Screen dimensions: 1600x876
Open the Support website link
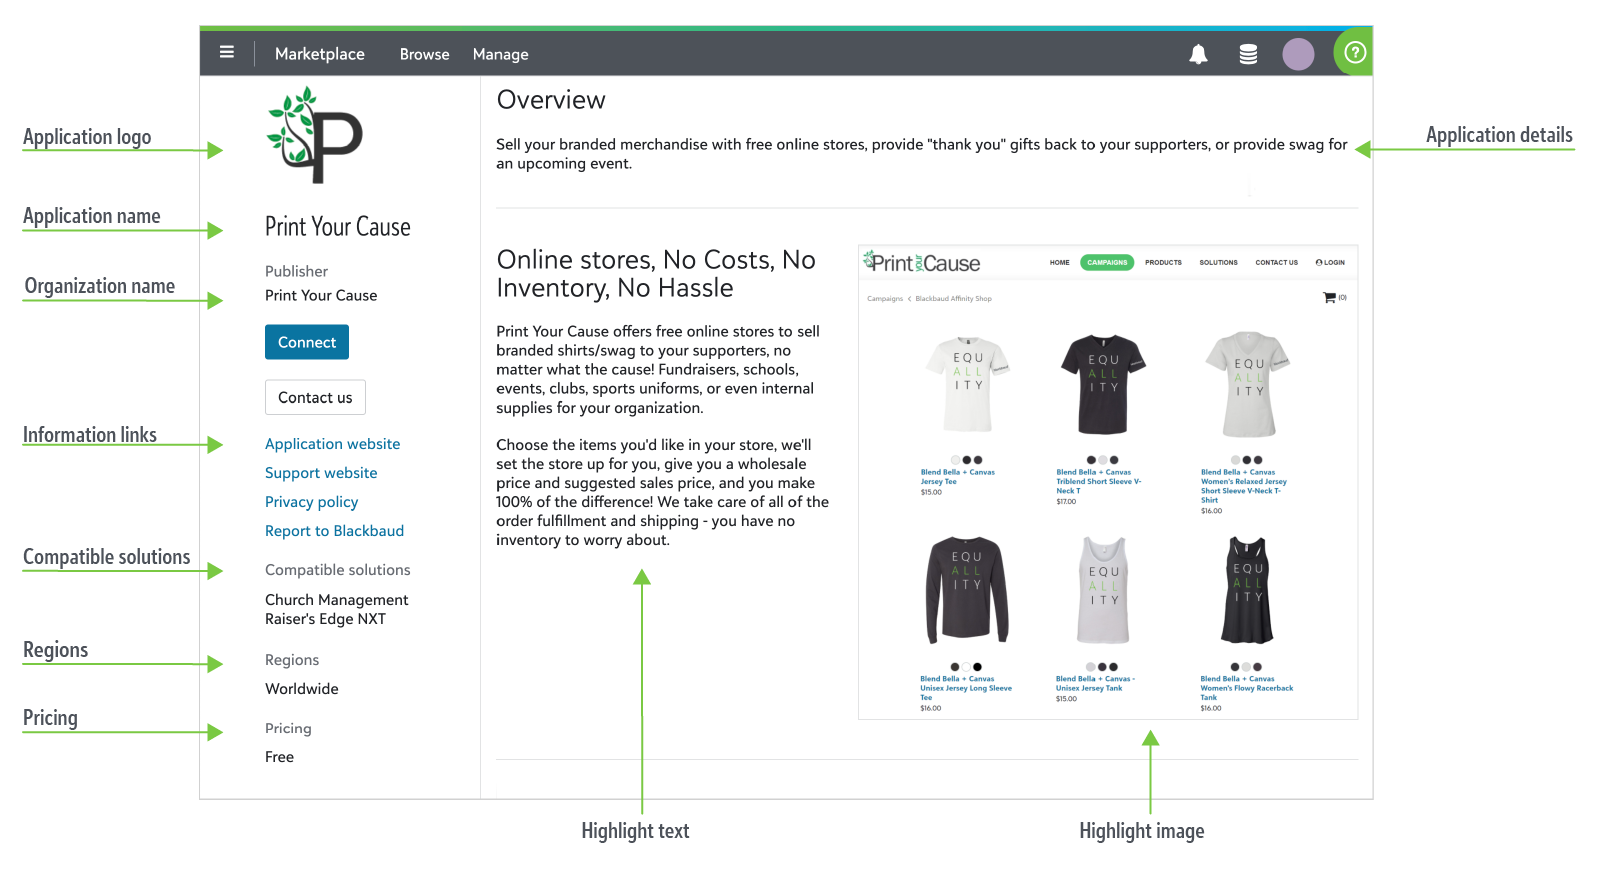[321, 473]
